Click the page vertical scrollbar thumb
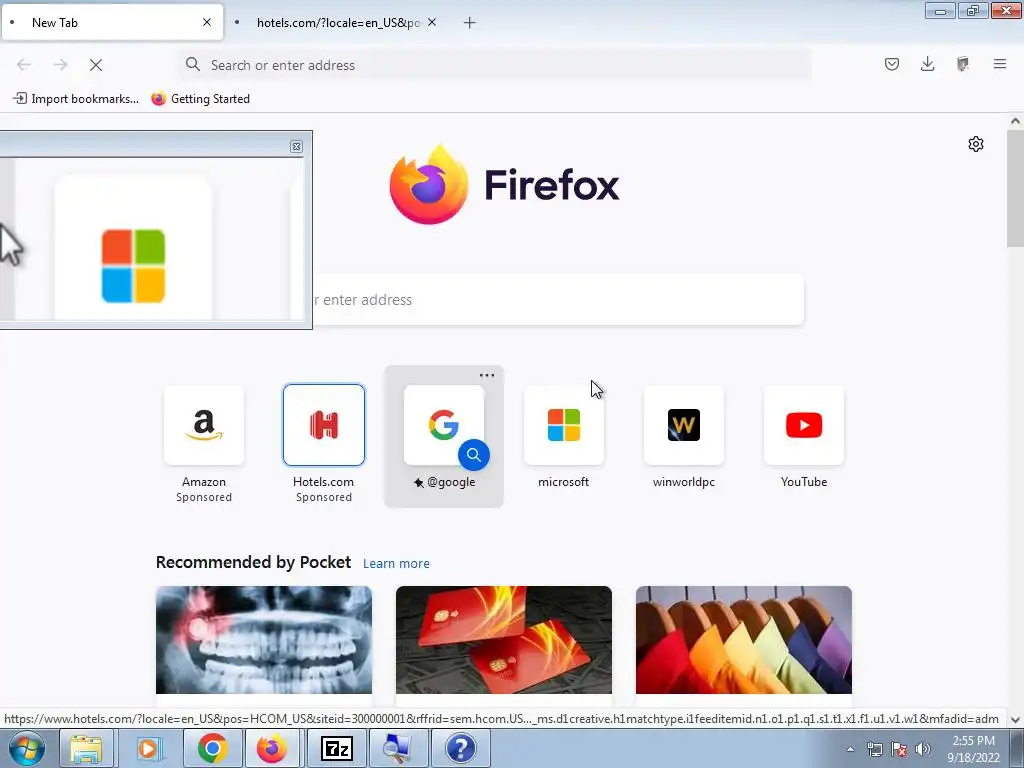The height and width of the screenshot is (768, 1024). (1015, 188)
